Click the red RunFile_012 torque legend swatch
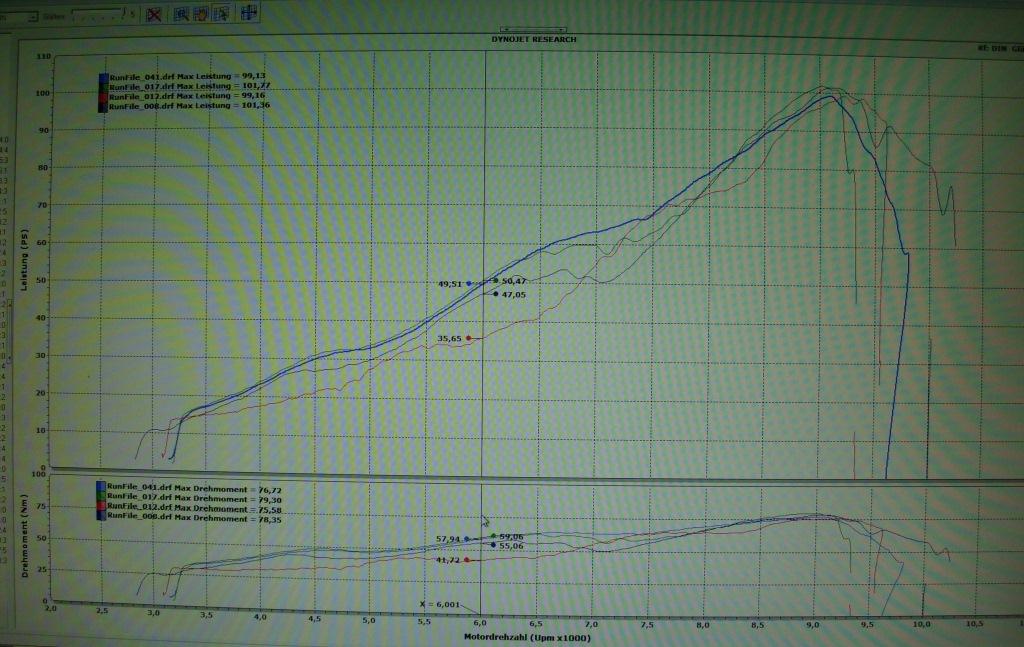Screen dimensions: 1024x647 point(103,509)
